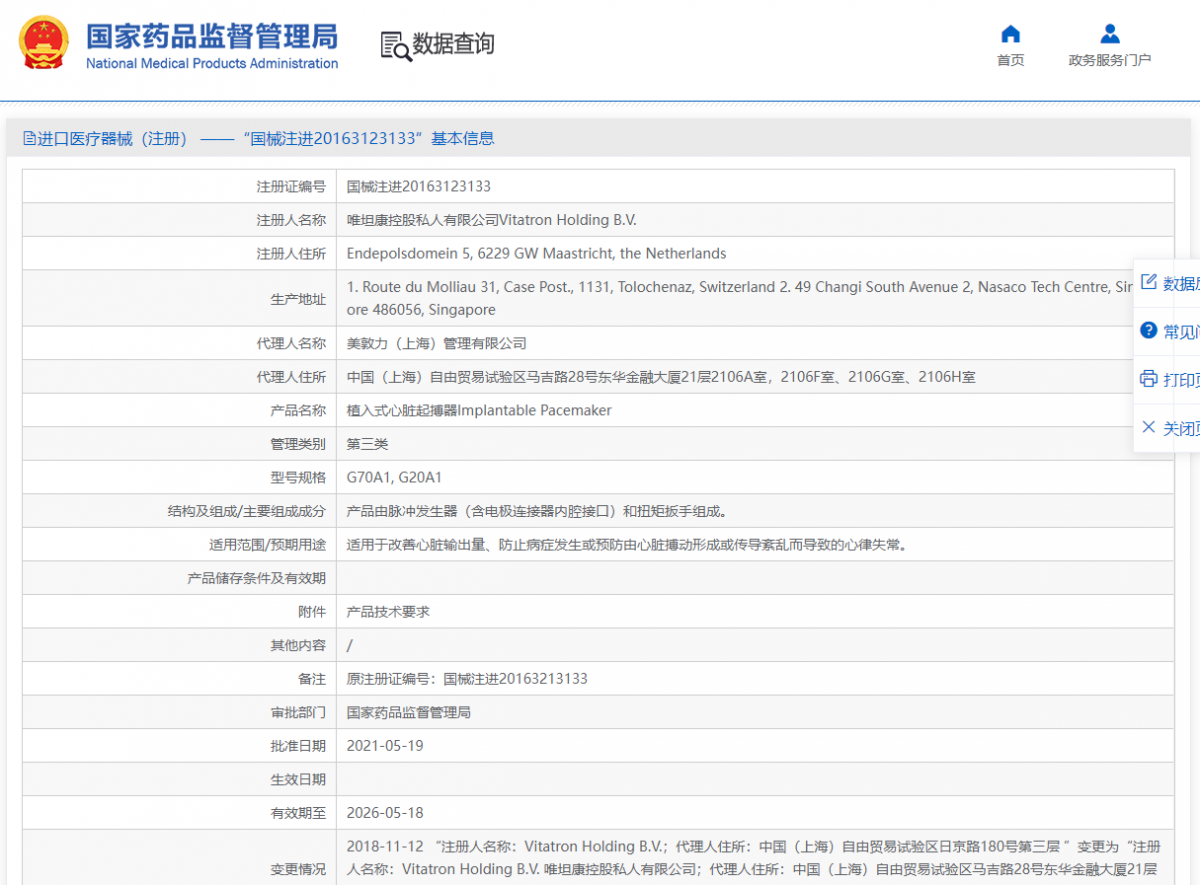
Task: Click the Route du Molliau production address
Action: tap(741, 298)
